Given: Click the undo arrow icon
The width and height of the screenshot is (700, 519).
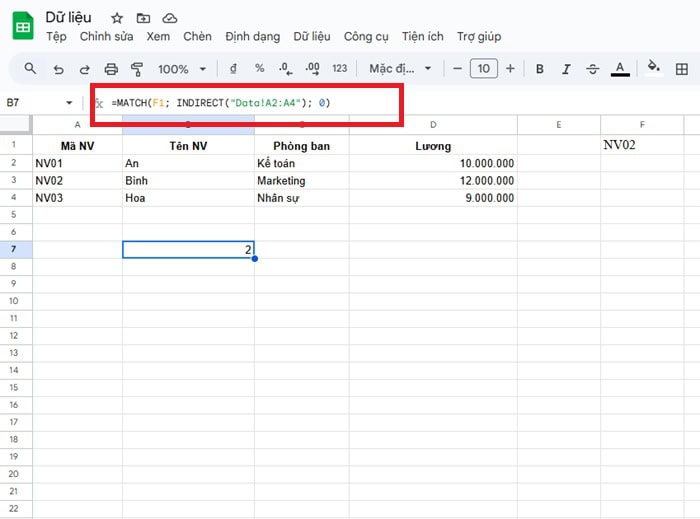Looking at the screenshot, I should (58, 69).
